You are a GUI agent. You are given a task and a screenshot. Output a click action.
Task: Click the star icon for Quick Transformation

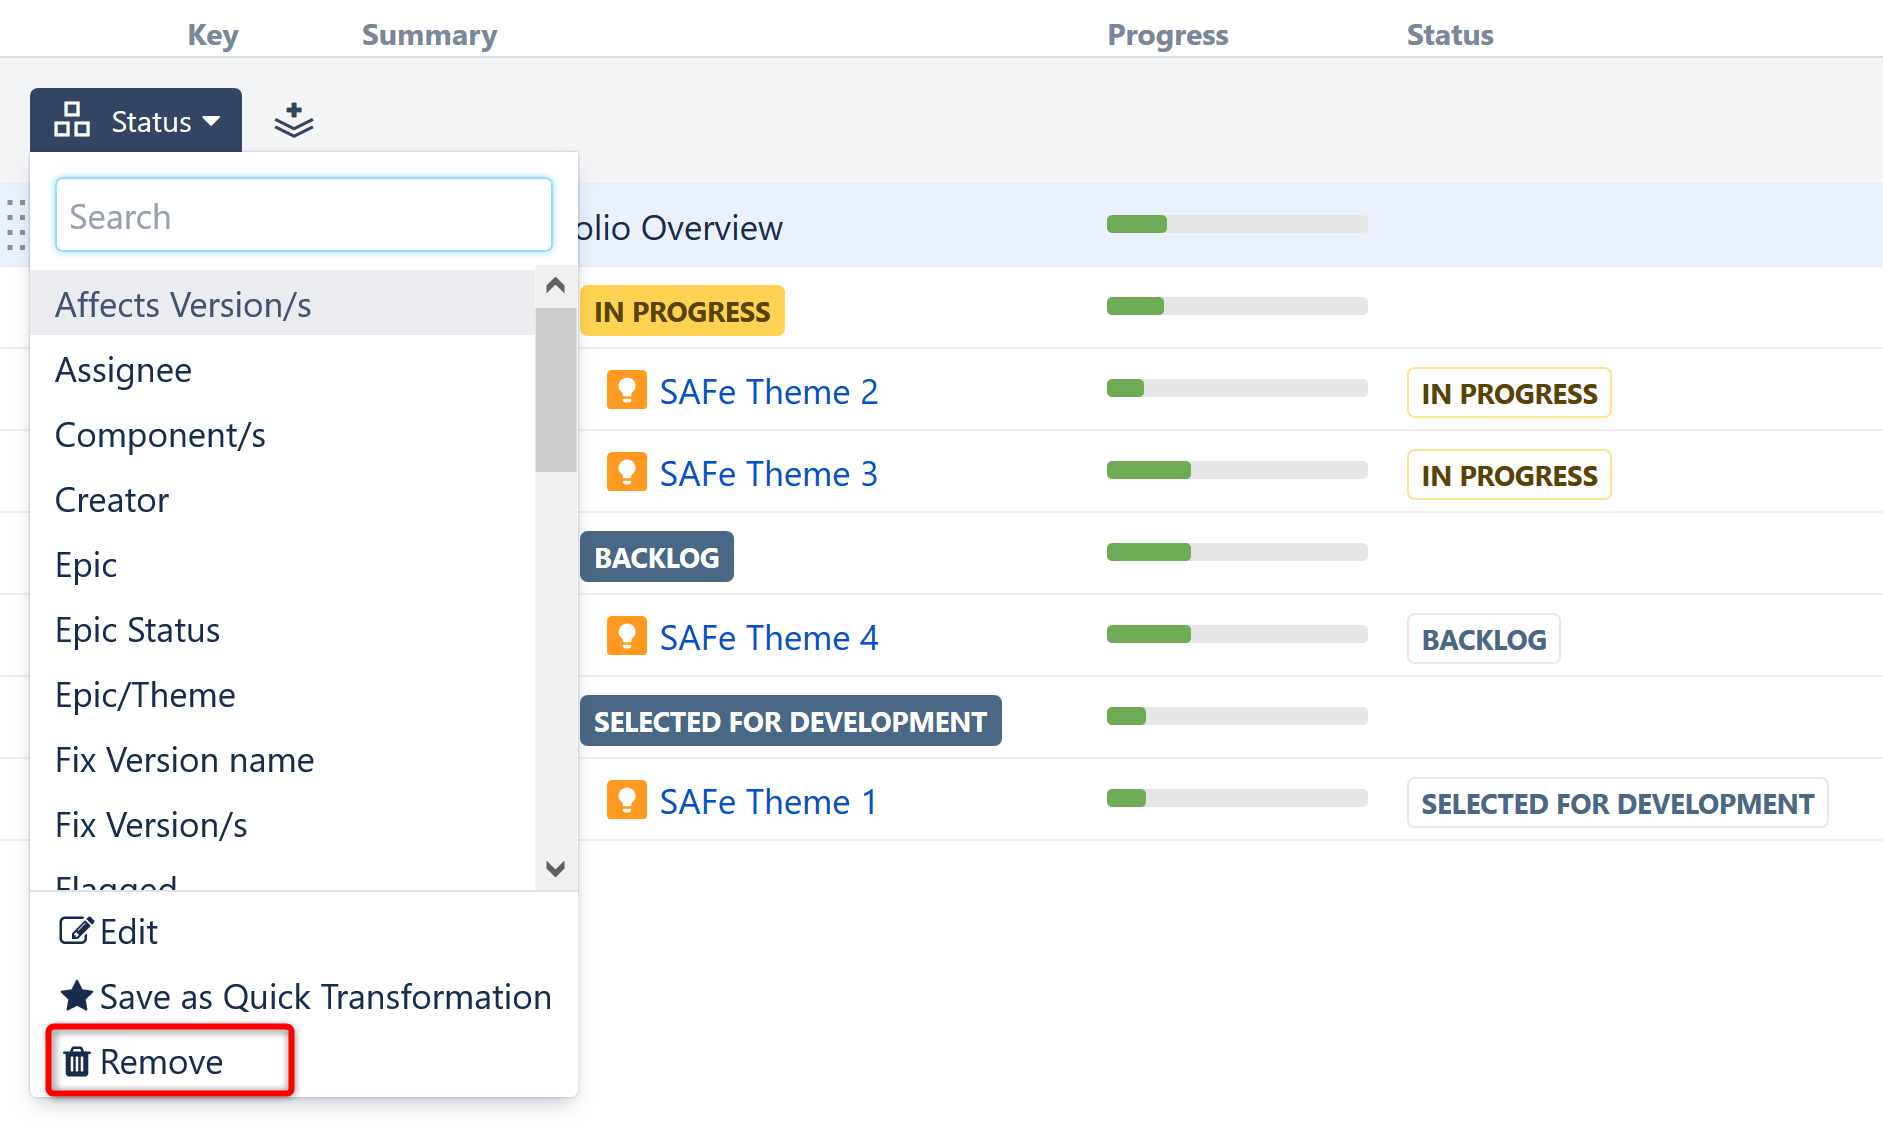point(77,996)
